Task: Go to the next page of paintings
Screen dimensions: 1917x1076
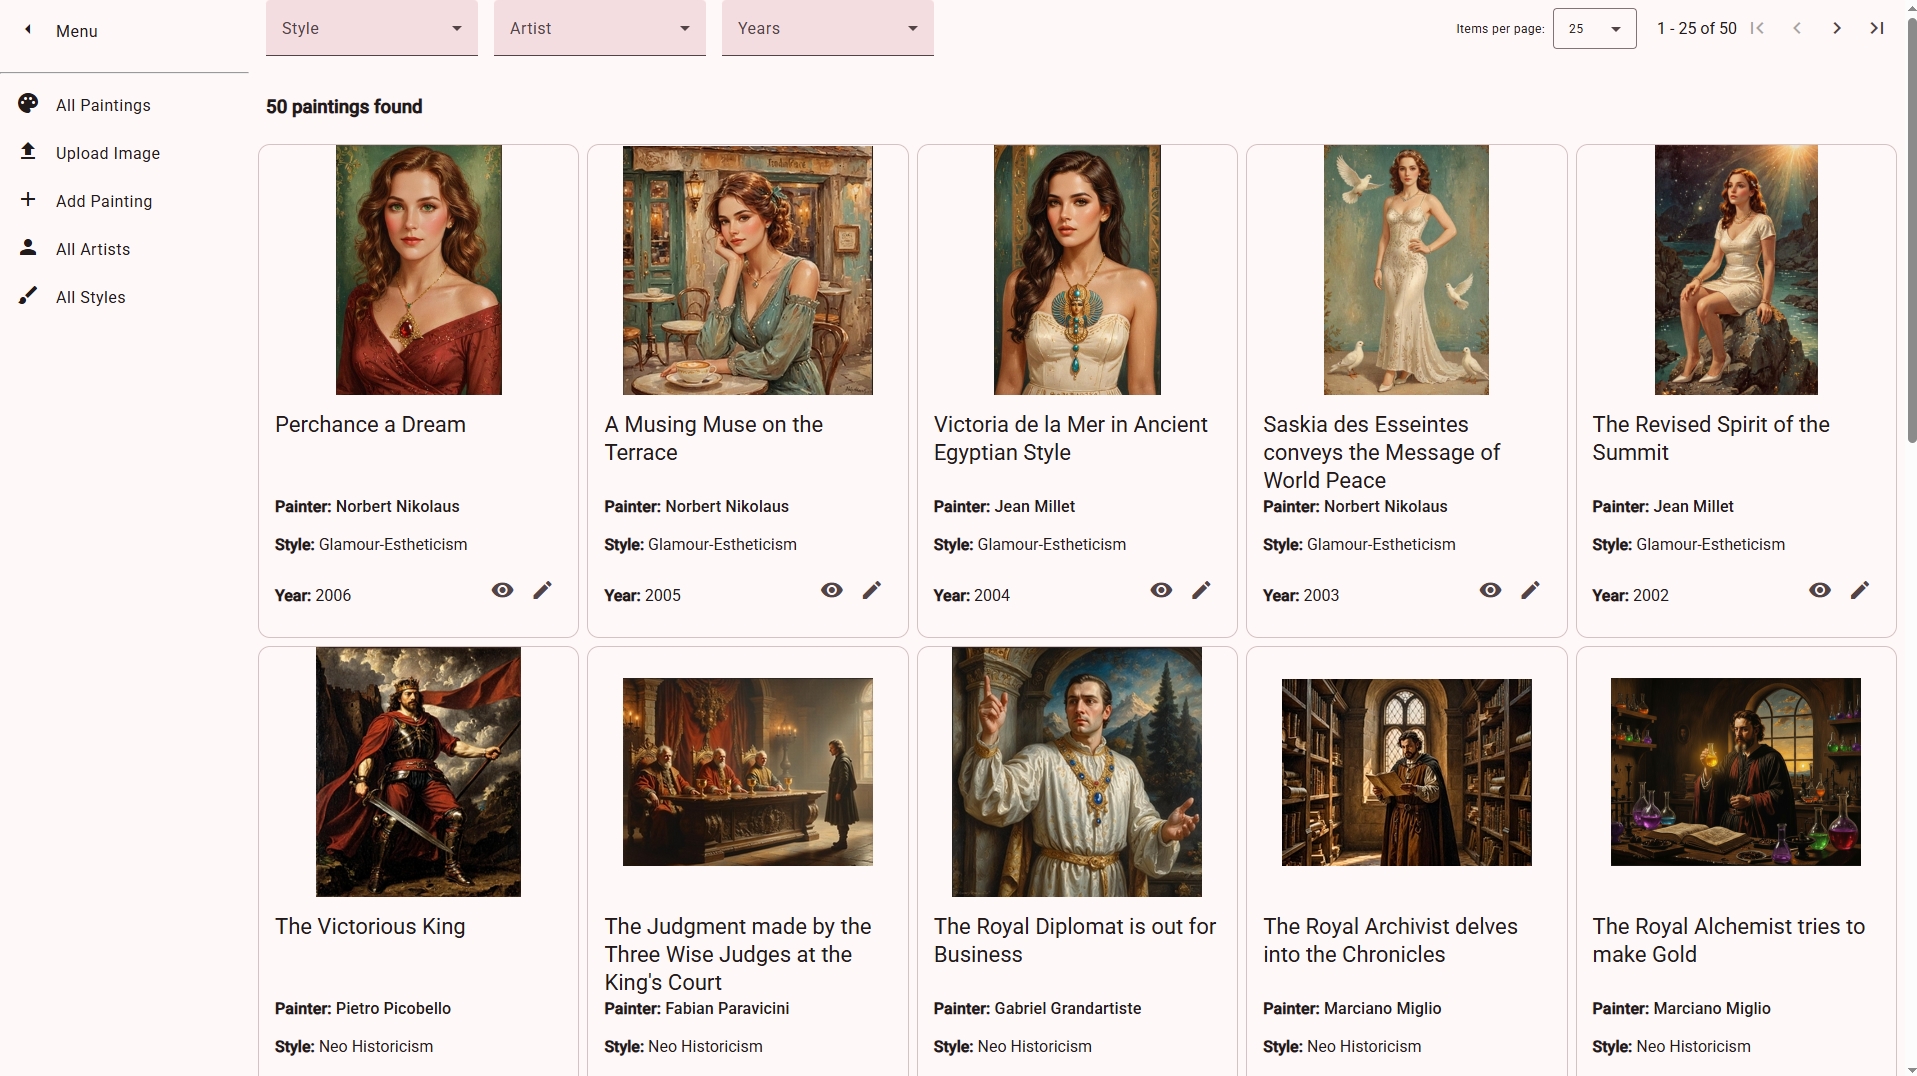Action: click(x=1836, y=29)
